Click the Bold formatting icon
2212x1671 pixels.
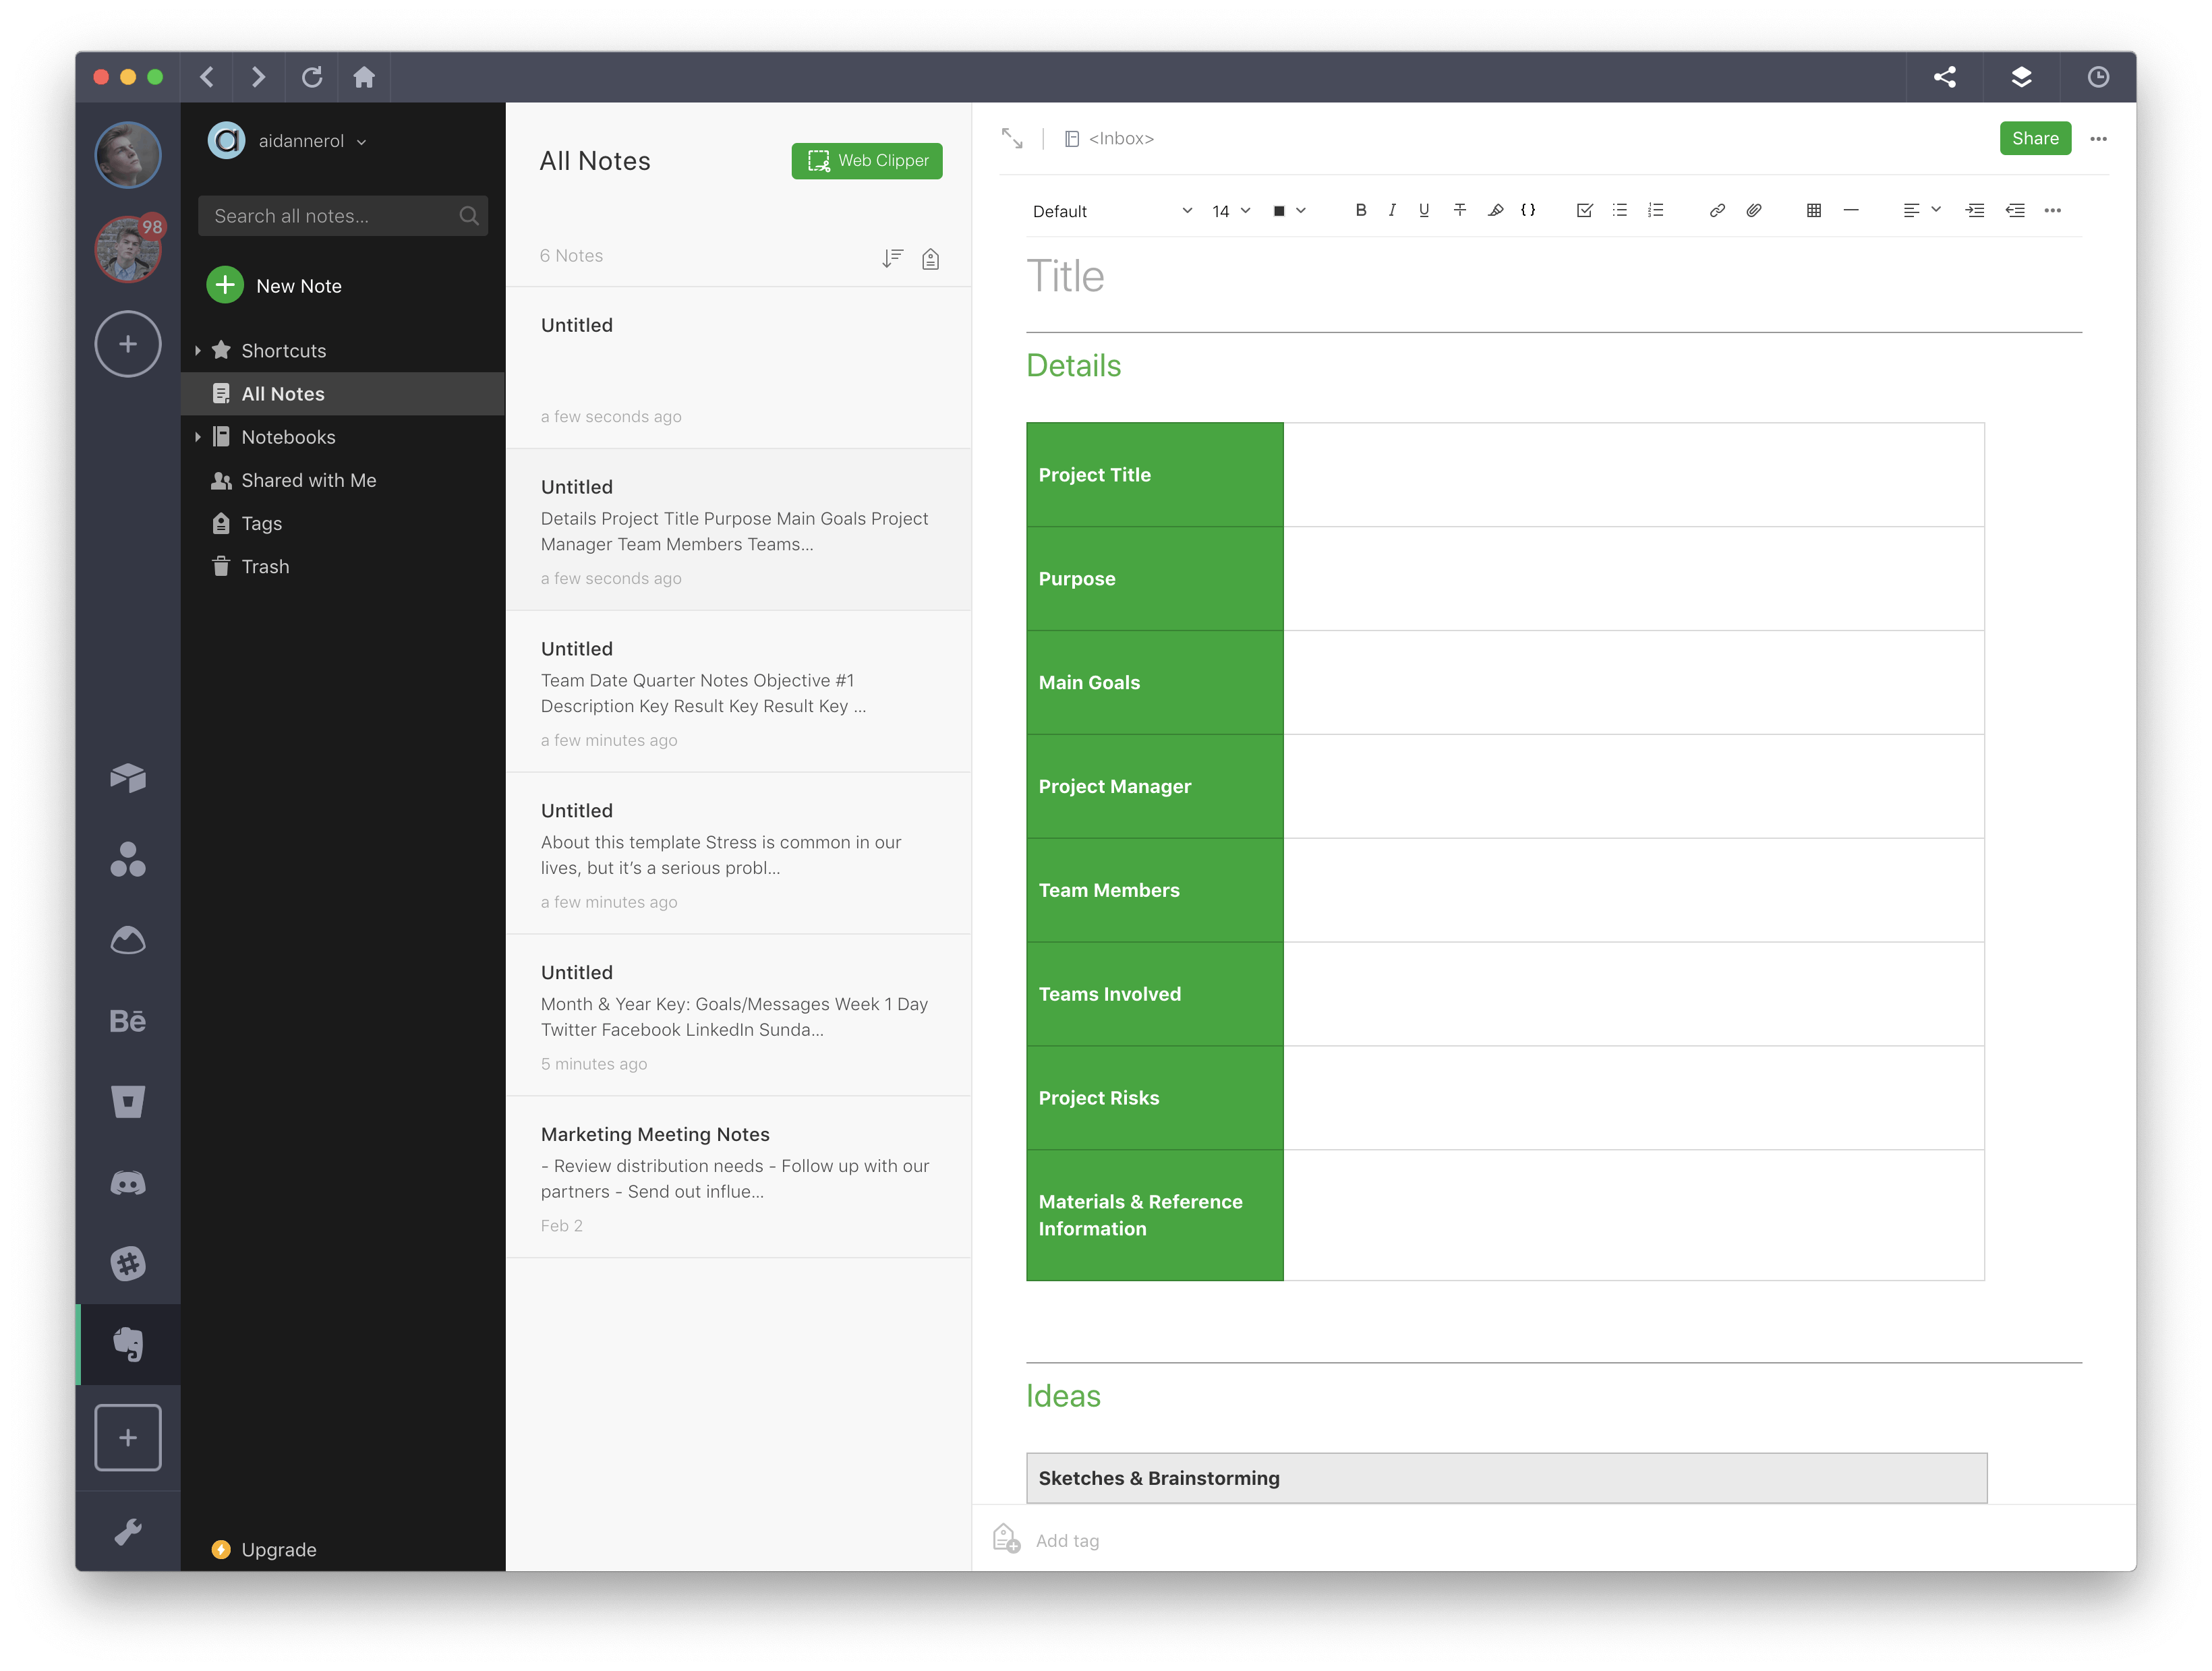point(1359,210)
